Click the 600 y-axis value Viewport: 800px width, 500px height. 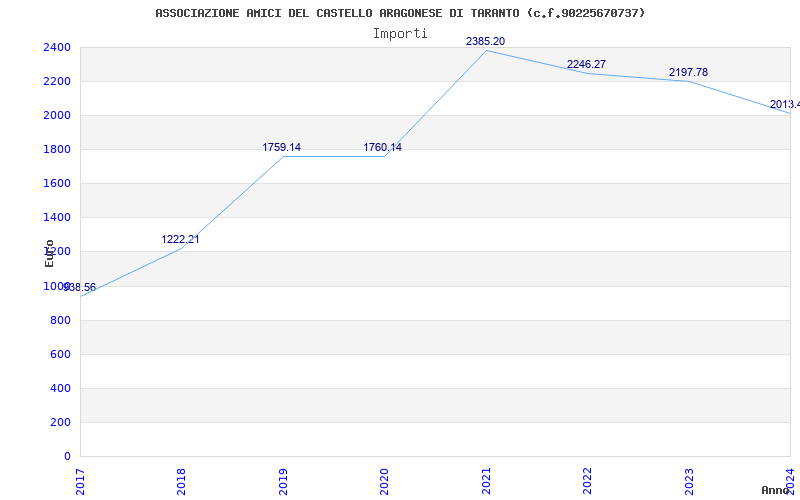60,355
